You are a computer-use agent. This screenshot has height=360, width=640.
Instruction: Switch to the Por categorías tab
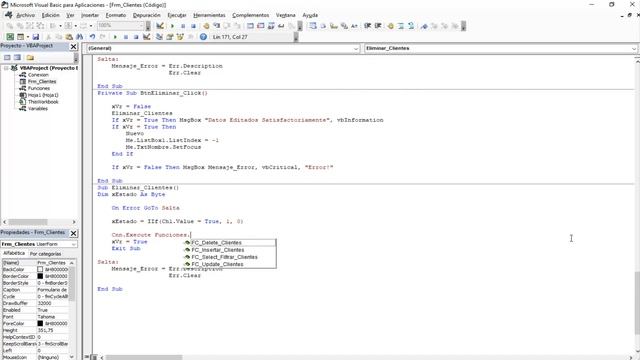[45, 254]
